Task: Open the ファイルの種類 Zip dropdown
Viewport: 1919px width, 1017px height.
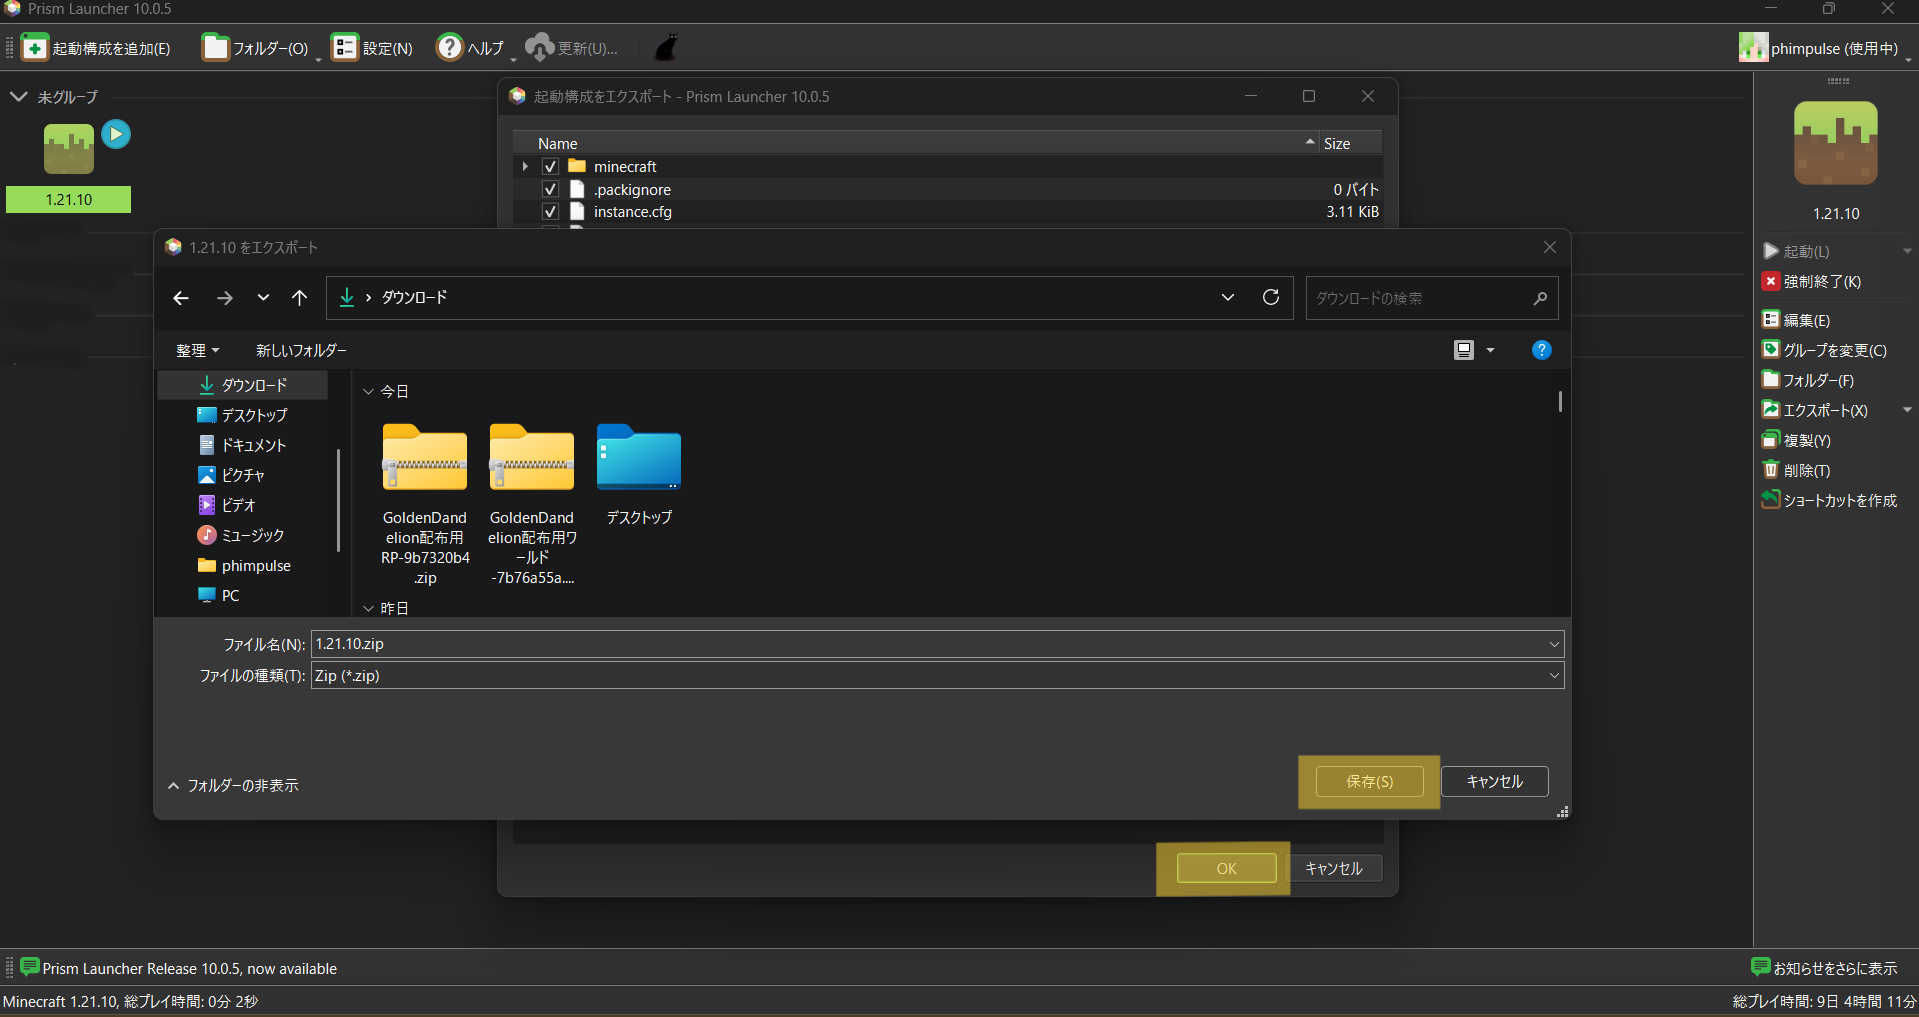Action: (937, 676)
